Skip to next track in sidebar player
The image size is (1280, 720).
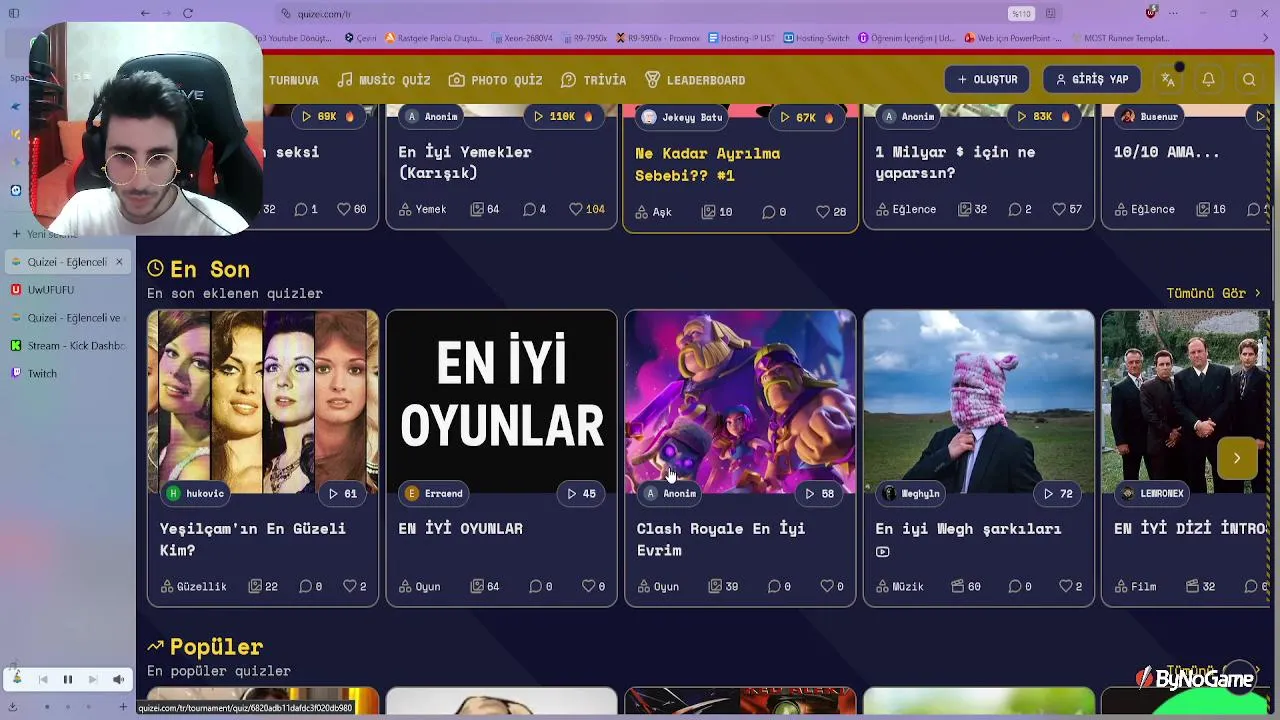[x=92, y=680]
